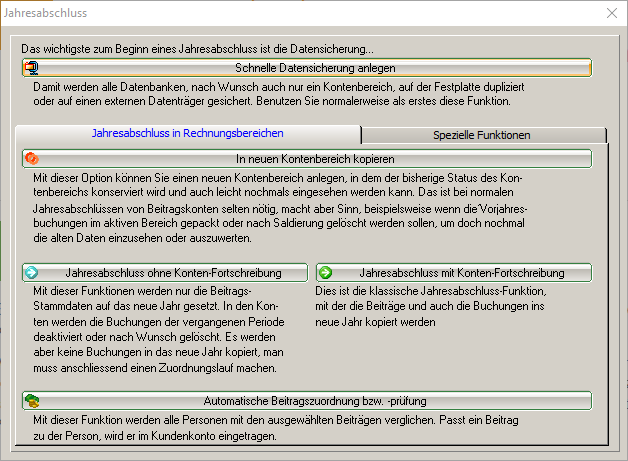628x461 pixels.
Task: Click the klassische Jahresabschluss-Funktion description text
Action: [440, 308]
